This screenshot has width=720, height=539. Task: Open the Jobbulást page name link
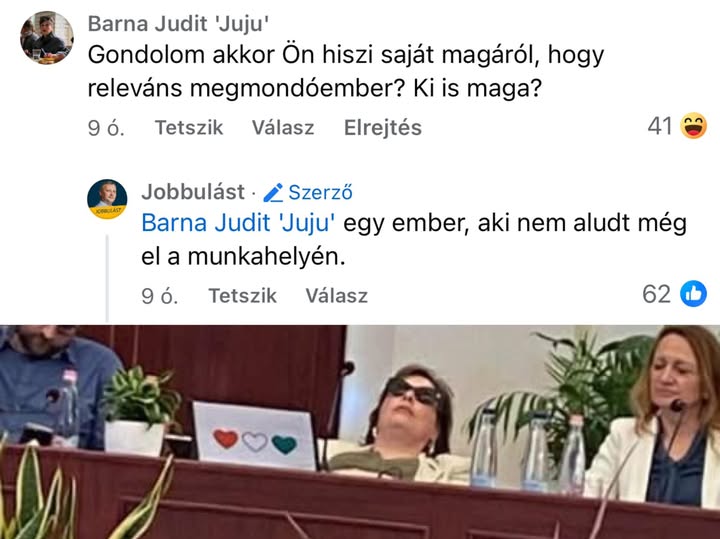point(193,192)
